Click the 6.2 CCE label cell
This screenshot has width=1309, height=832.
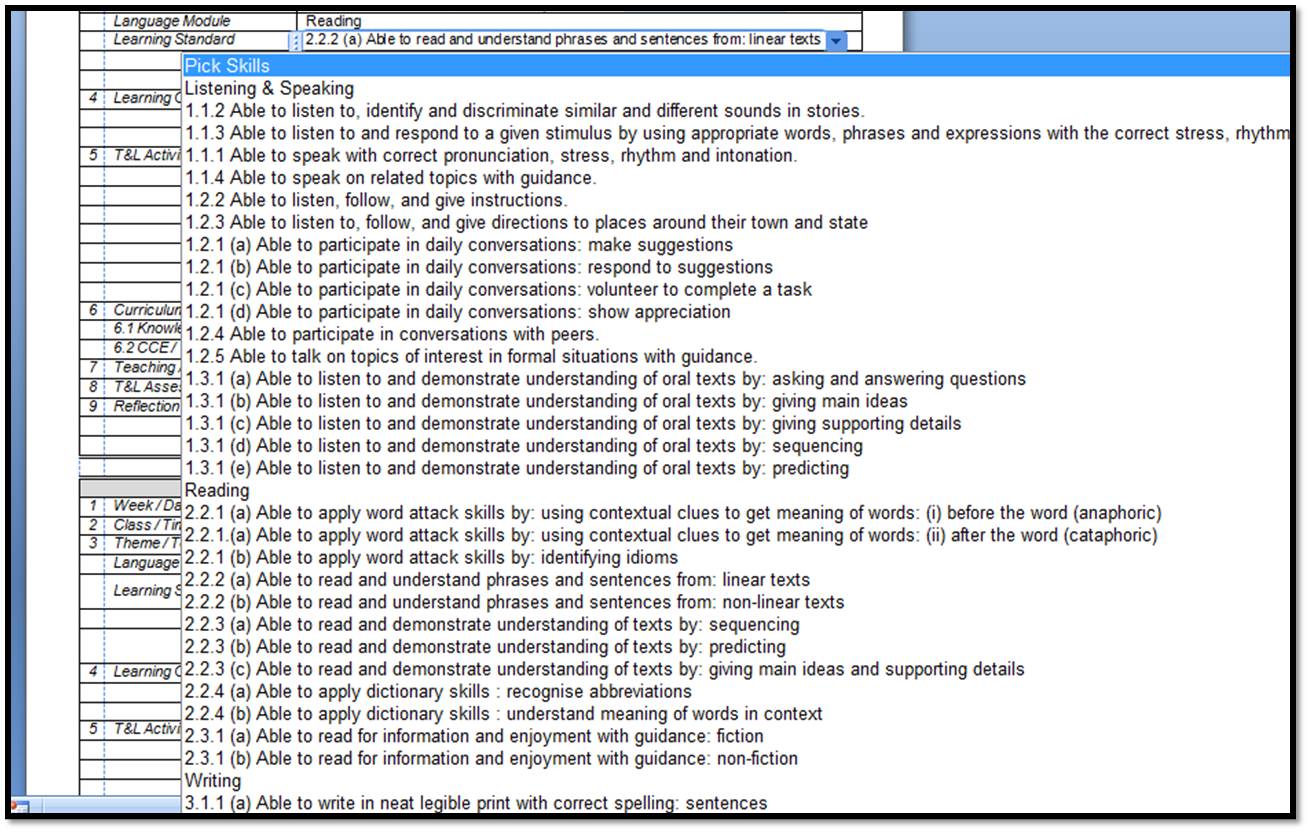click(145, 348)
